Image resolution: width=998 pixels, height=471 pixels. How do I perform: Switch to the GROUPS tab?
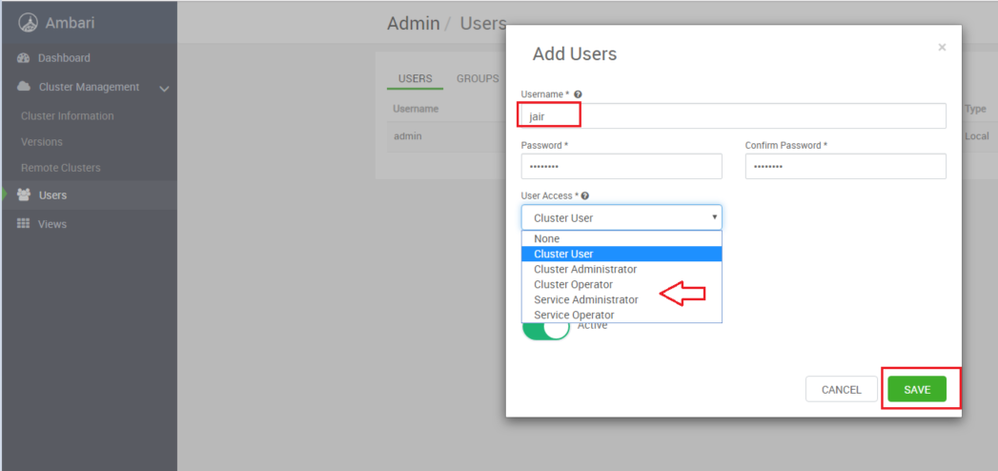point(477,79)
